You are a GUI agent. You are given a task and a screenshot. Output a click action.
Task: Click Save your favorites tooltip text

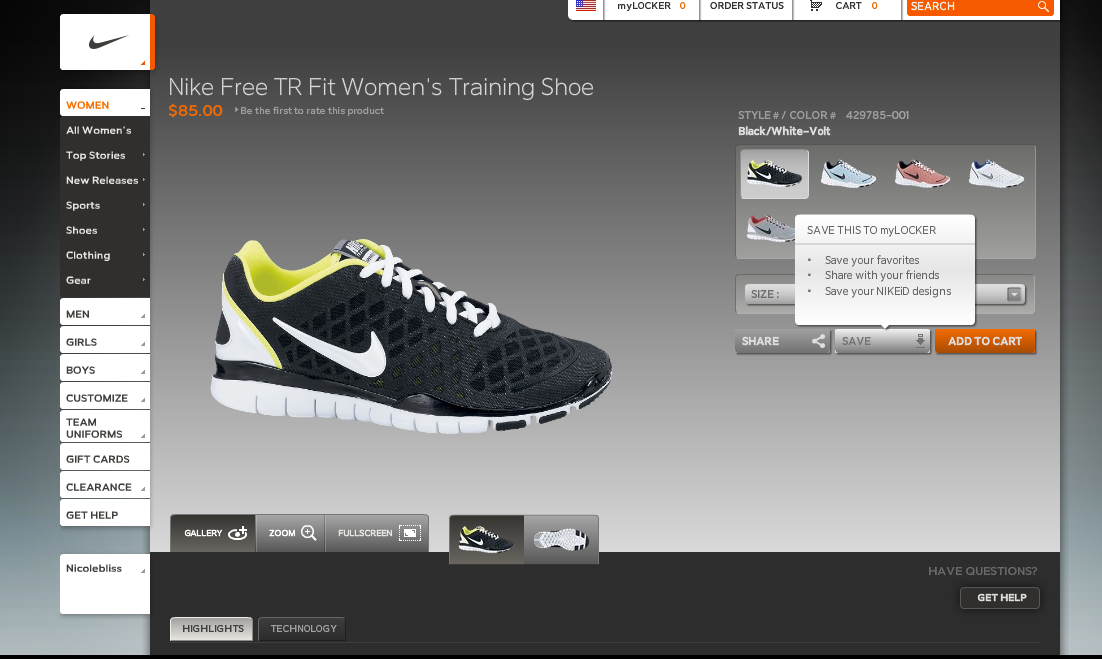click(x=871, y=260)
